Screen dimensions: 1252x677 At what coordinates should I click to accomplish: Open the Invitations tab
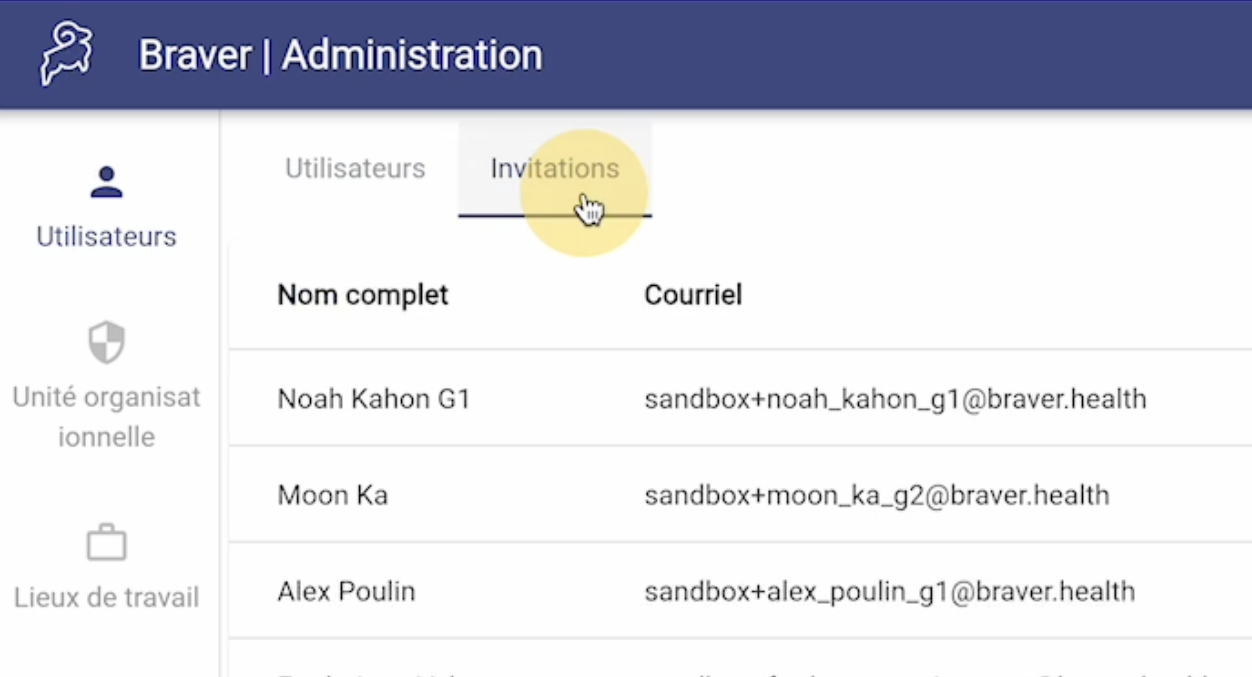click(555, 168)
